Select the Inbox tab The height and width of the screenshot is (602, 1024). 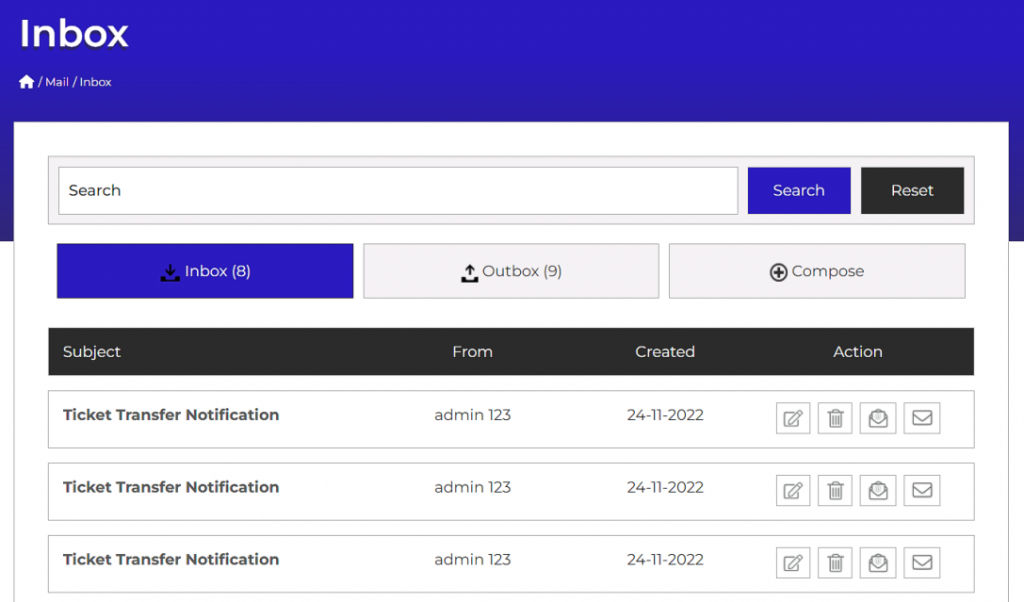click(x=204, y=270)
